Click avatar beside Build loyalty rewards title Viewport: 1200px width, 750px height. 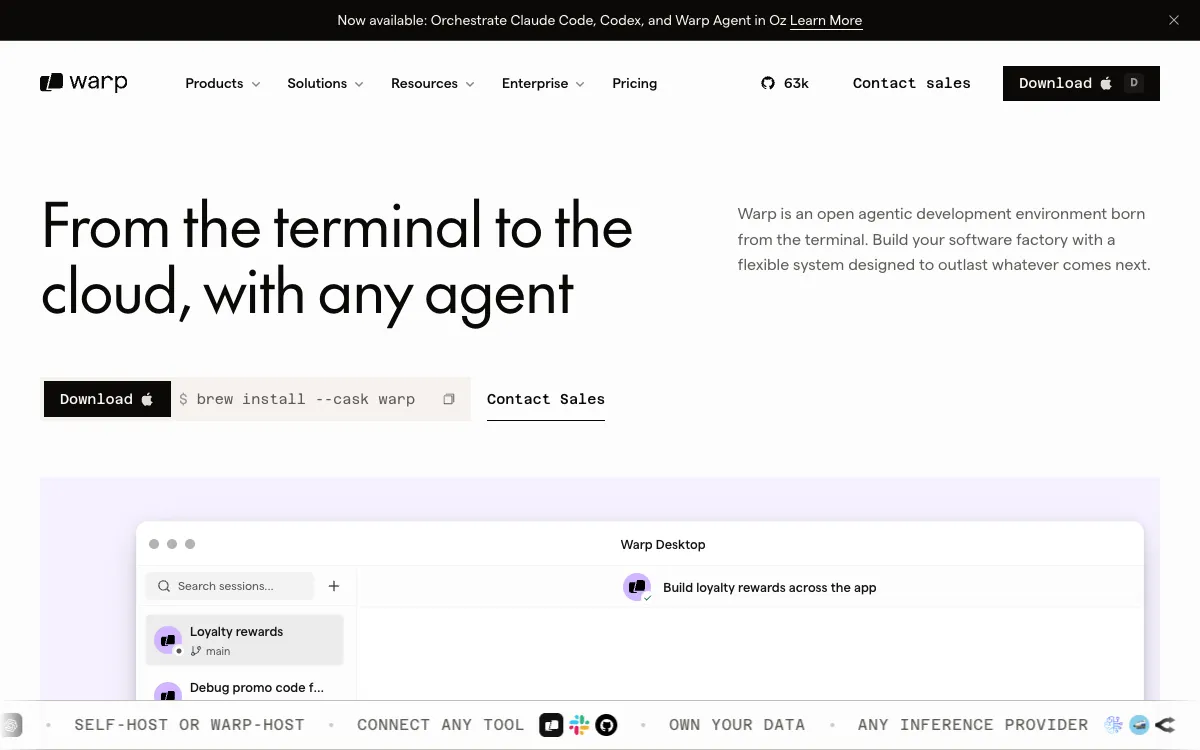pos(637,587)
